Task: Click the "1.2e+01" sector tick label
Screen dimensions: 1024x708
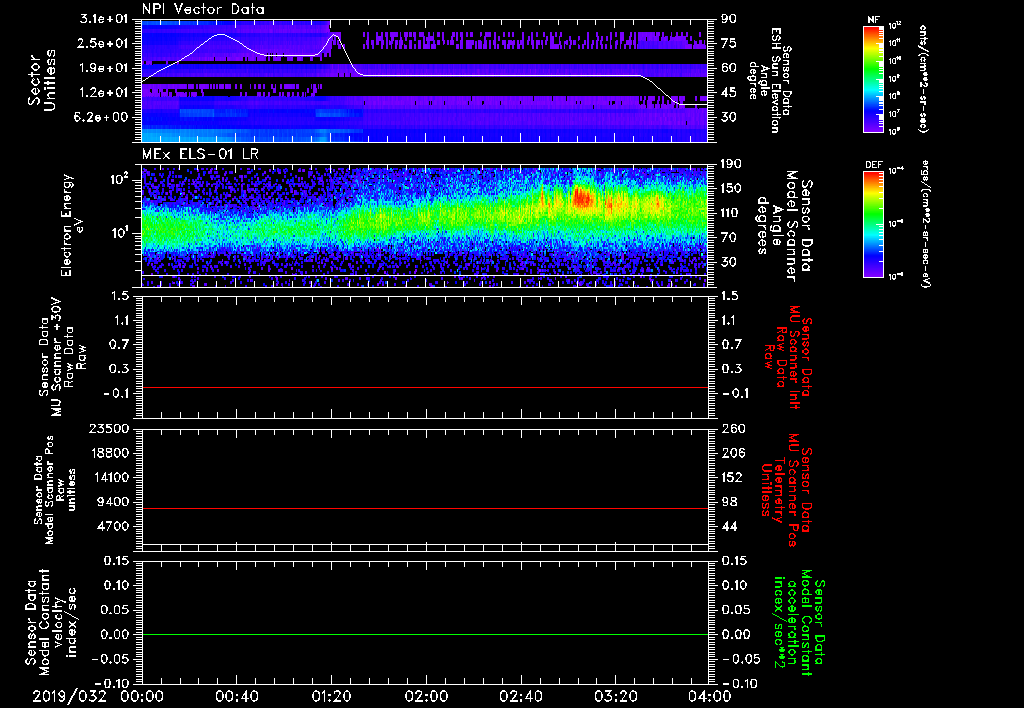Action: pos(106,93)
